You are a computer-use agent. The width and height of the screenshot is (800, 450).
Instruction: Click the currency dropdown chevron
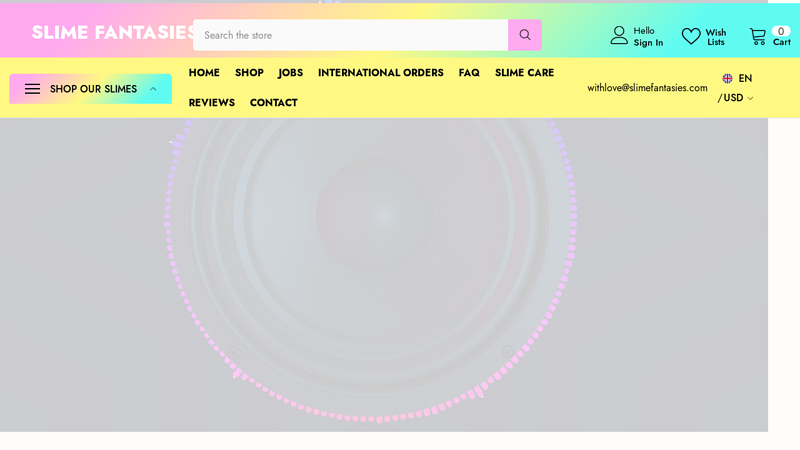(750, 98)
